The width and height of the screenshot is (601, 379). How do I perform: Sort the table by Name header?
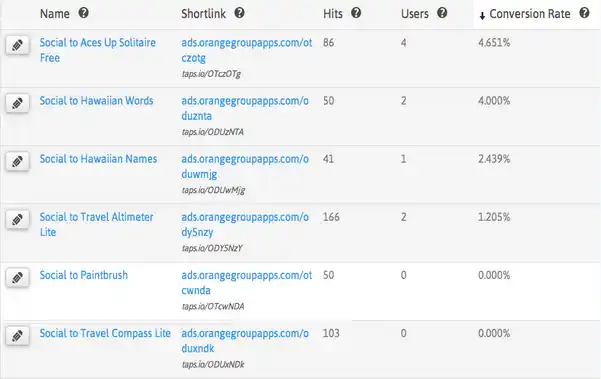pyautogui.click(x=55, y=14)
